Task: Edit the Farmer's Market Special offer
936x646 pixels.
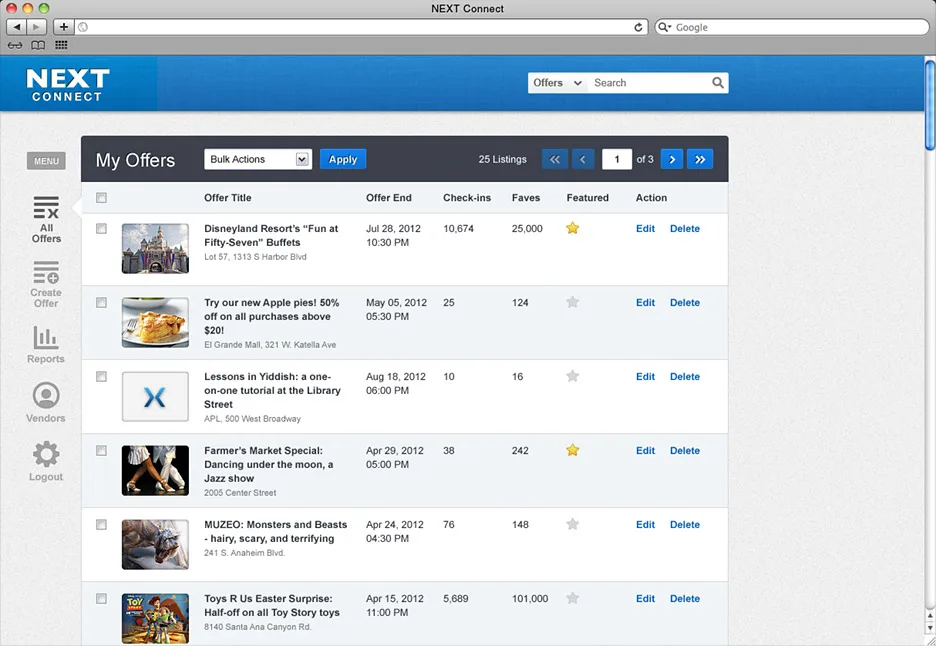Action: coord(645,451)
